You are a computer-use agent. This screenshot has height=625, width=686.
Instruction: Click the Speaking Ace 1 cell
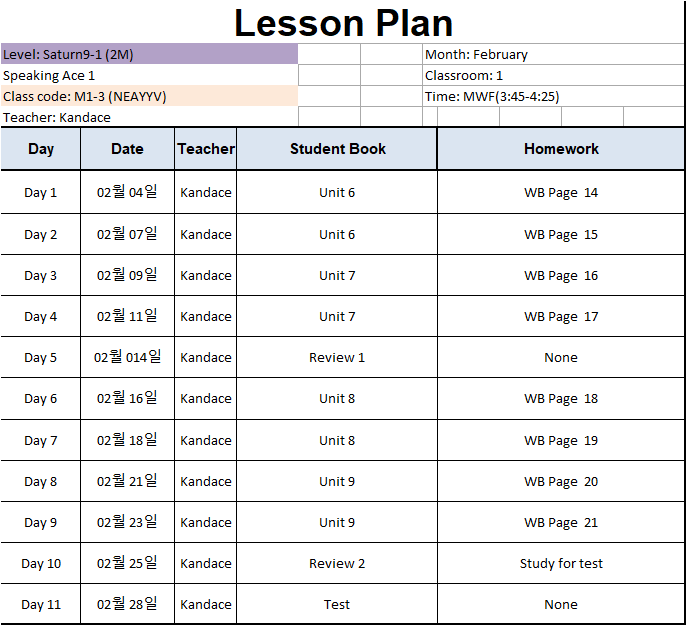(149, 75)
